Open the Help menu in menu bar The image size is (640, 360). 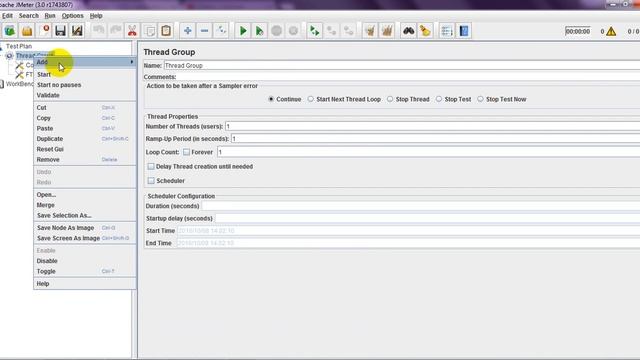click(96, 16)
